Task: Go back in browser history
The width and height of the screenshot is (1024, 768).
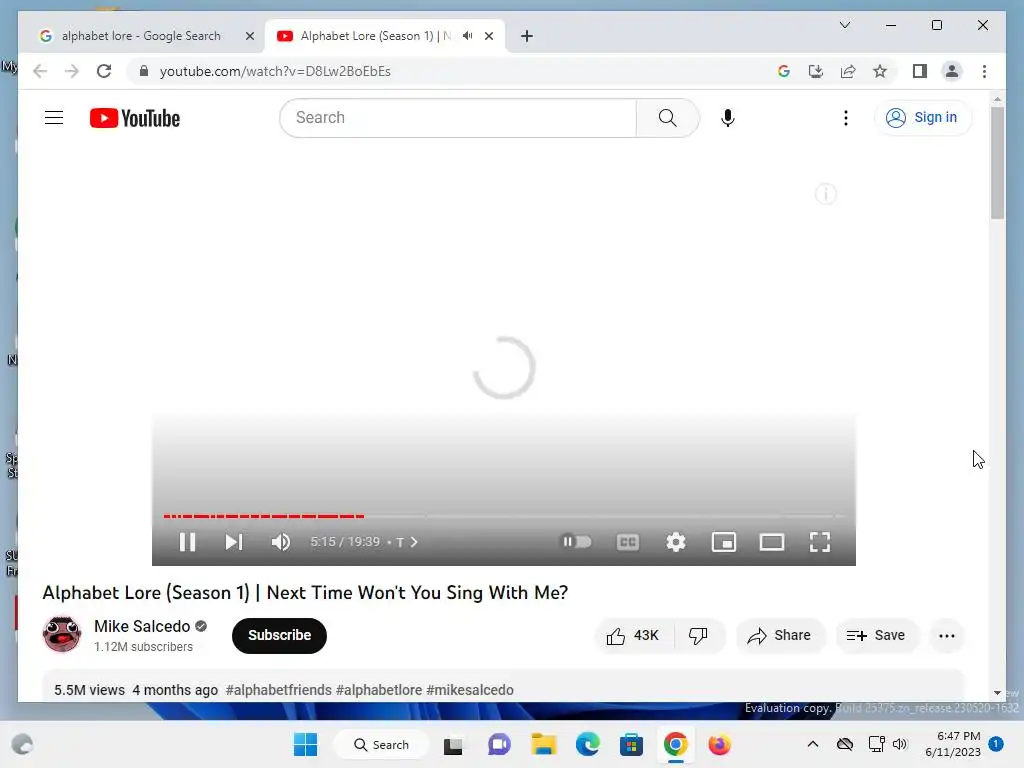Action: pyautogui.click(x=40, y=71)
